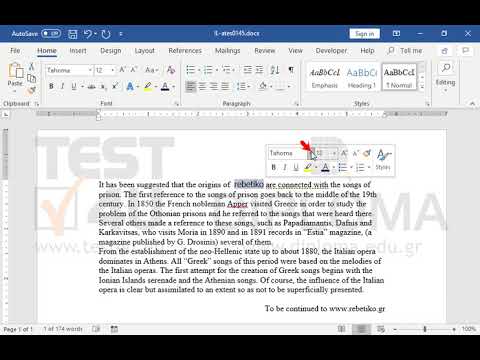Toggle Italic in the ribbon Font group
Image resolution: width=480 pixels, height=360 pixels.
click(62, 87)
